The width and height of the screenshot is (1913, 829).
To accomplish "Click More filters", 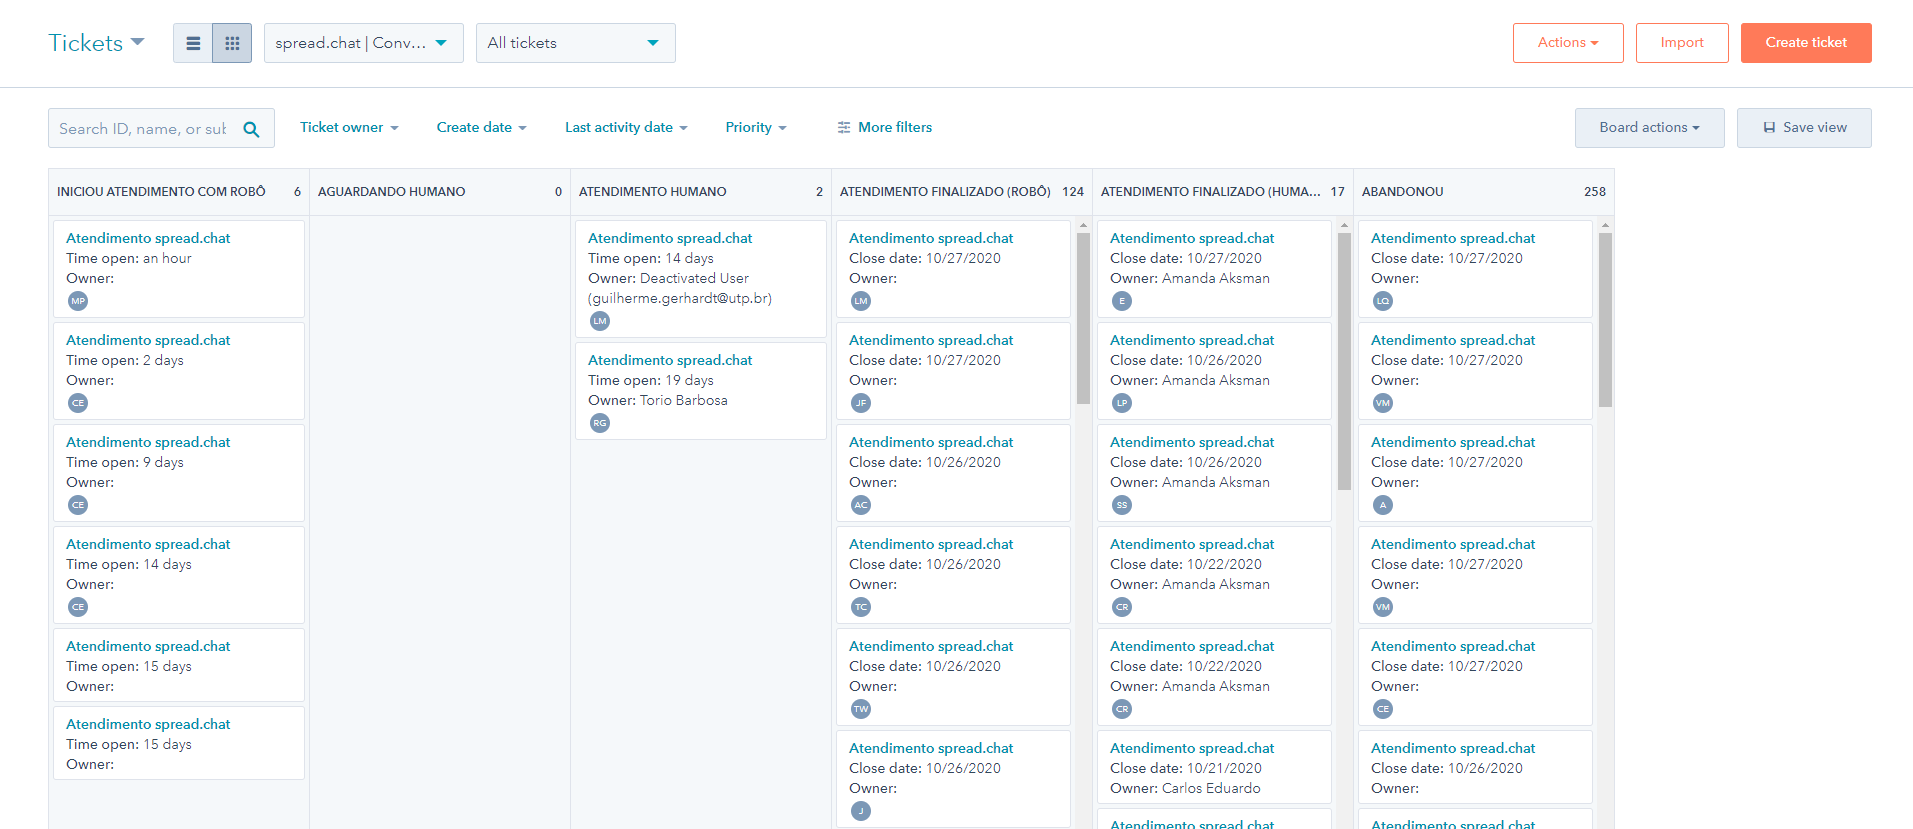I will coord(884,127).
